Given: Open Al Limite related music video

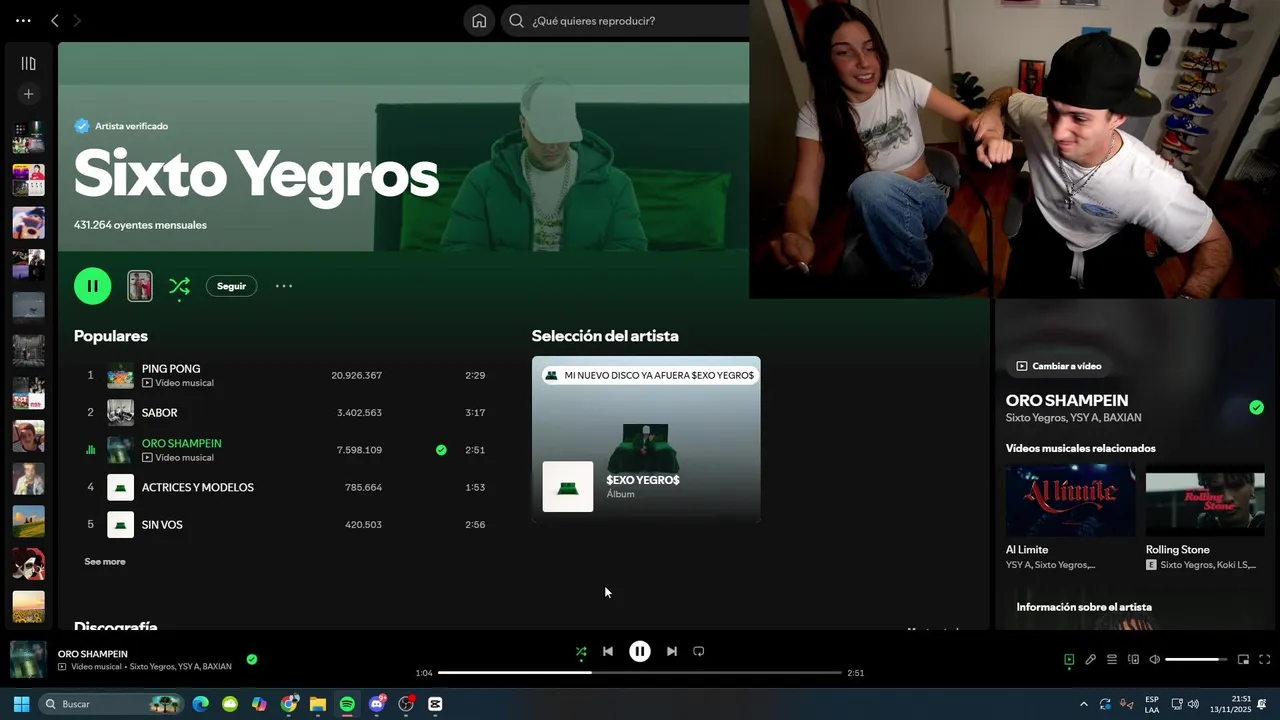Looking at the screenshot, I should click(1070, 518).
